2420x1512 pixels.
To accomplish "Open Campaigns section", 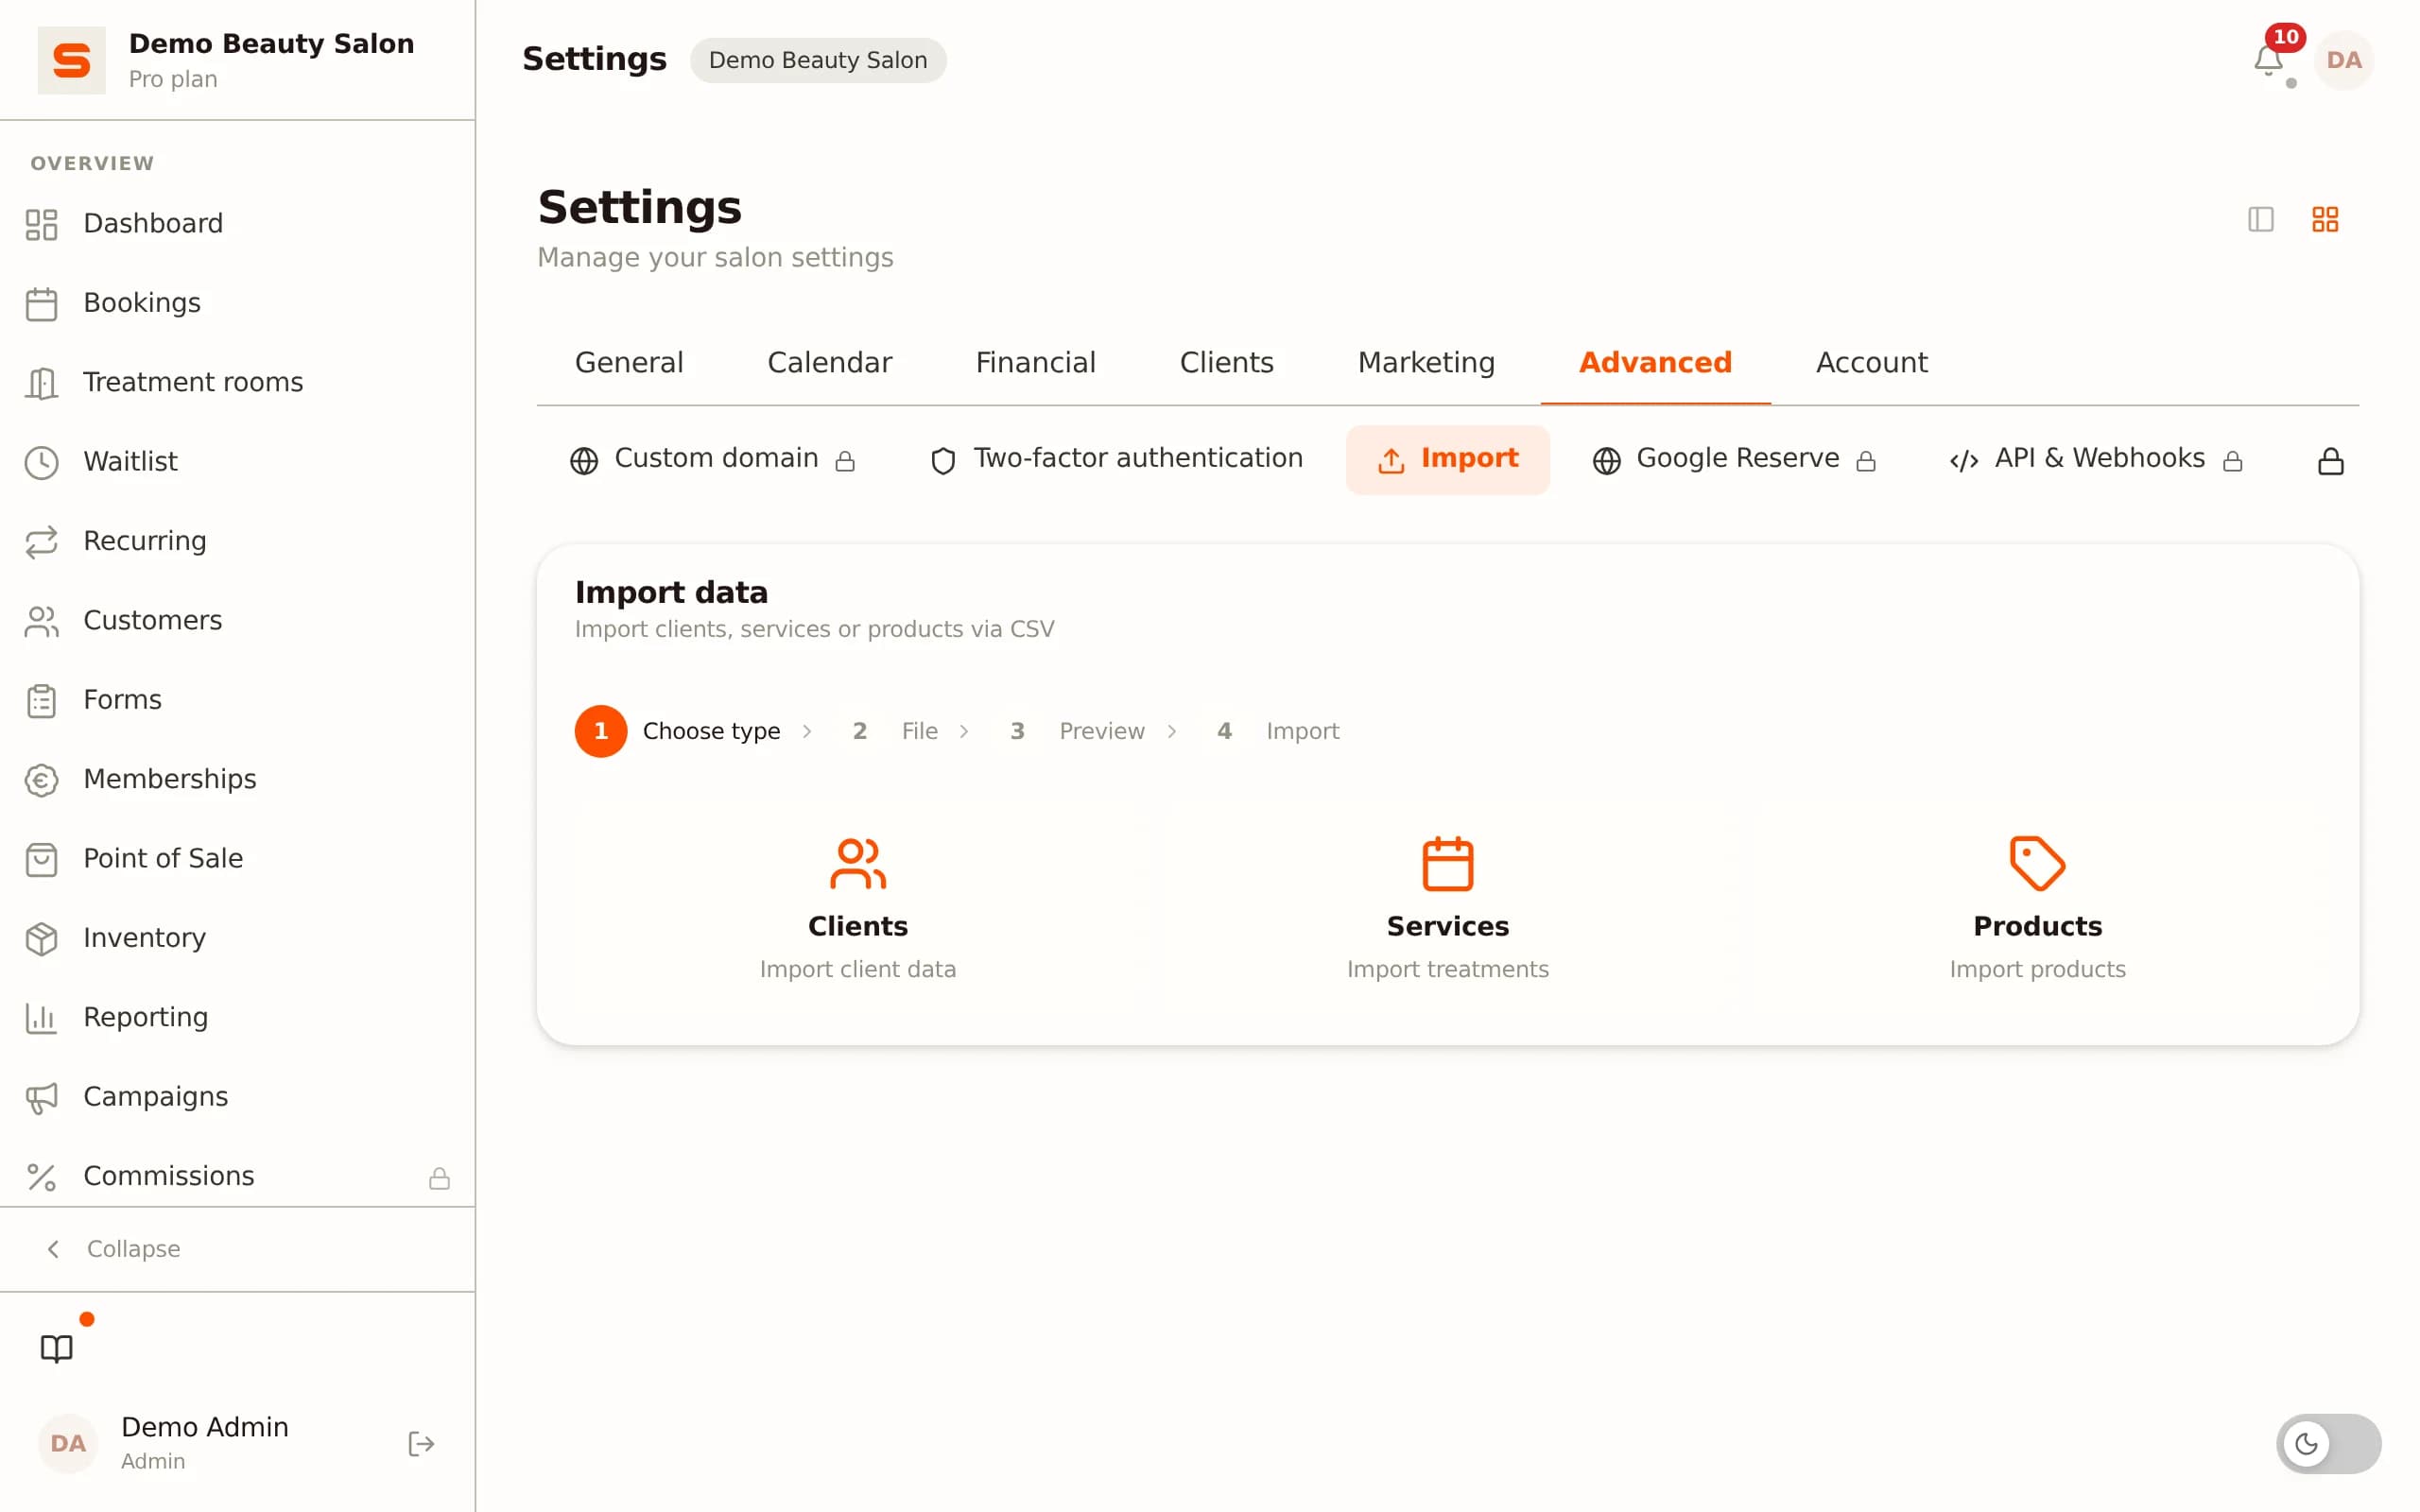I will coord(237,1097).
